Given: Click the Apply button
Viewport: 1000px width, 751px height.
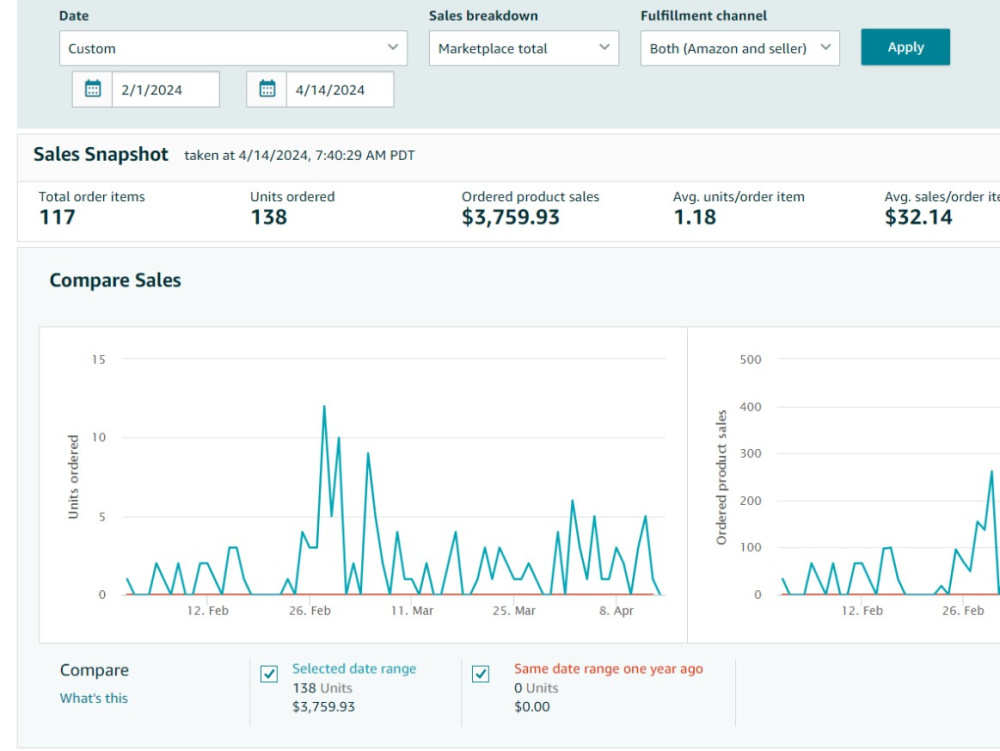Looking at the screenshot, I should click(x=905, y=47).
